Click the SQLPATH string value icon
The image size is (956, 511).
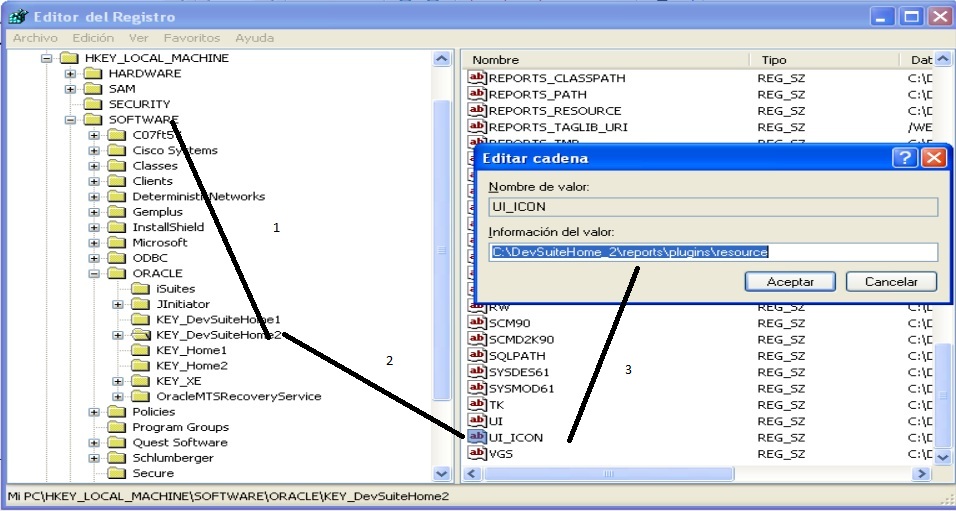477,355
